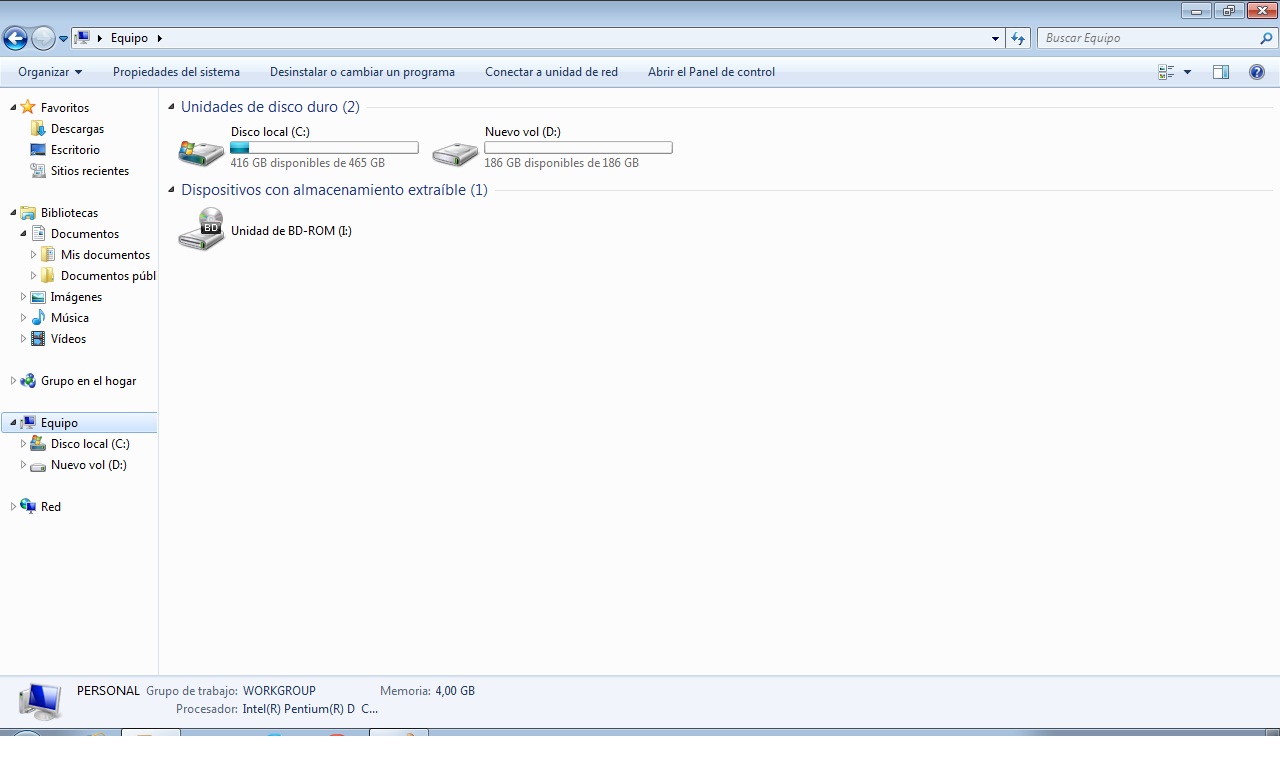Click 416 GB disponibles de 465 GB text
The width and height of the screenshot is (1280, 768).
point(307,163)
